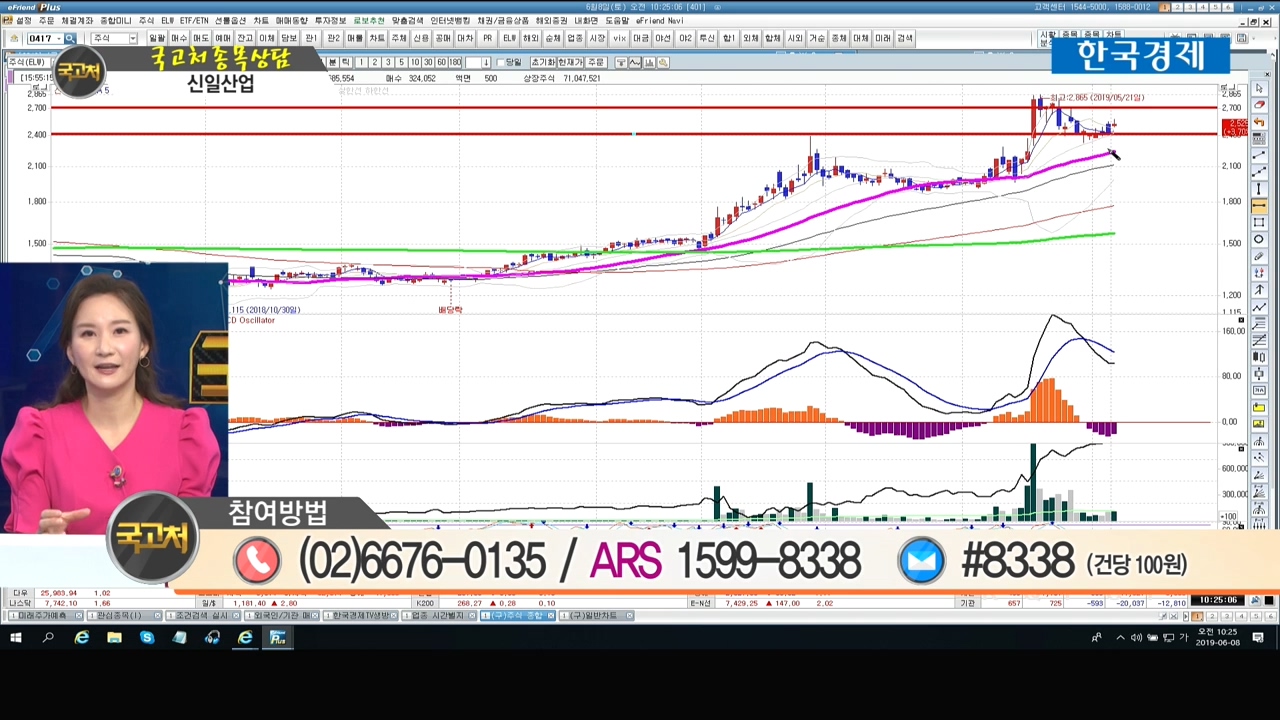Expand the stock code 0417 dropdown arrow
1280x720 pixels.
(58, 38)
